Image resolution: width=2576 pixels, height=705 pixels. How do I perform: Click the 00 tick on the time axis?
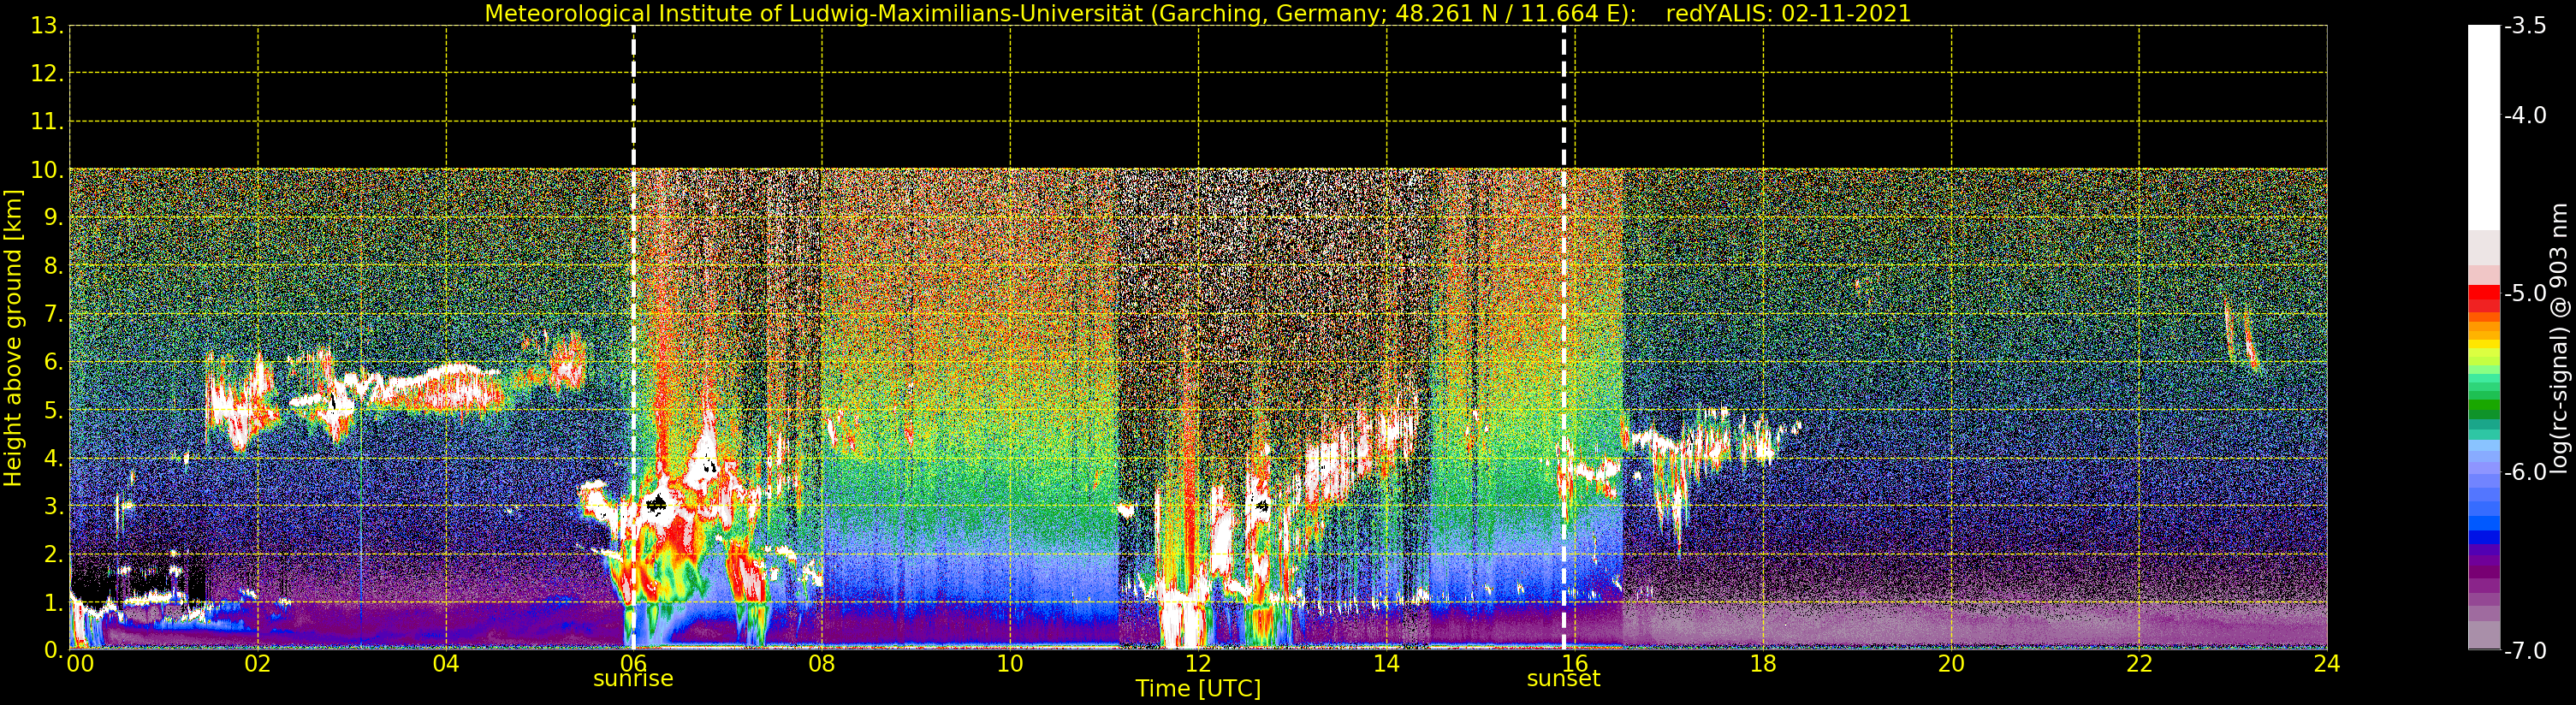[80, 664]
